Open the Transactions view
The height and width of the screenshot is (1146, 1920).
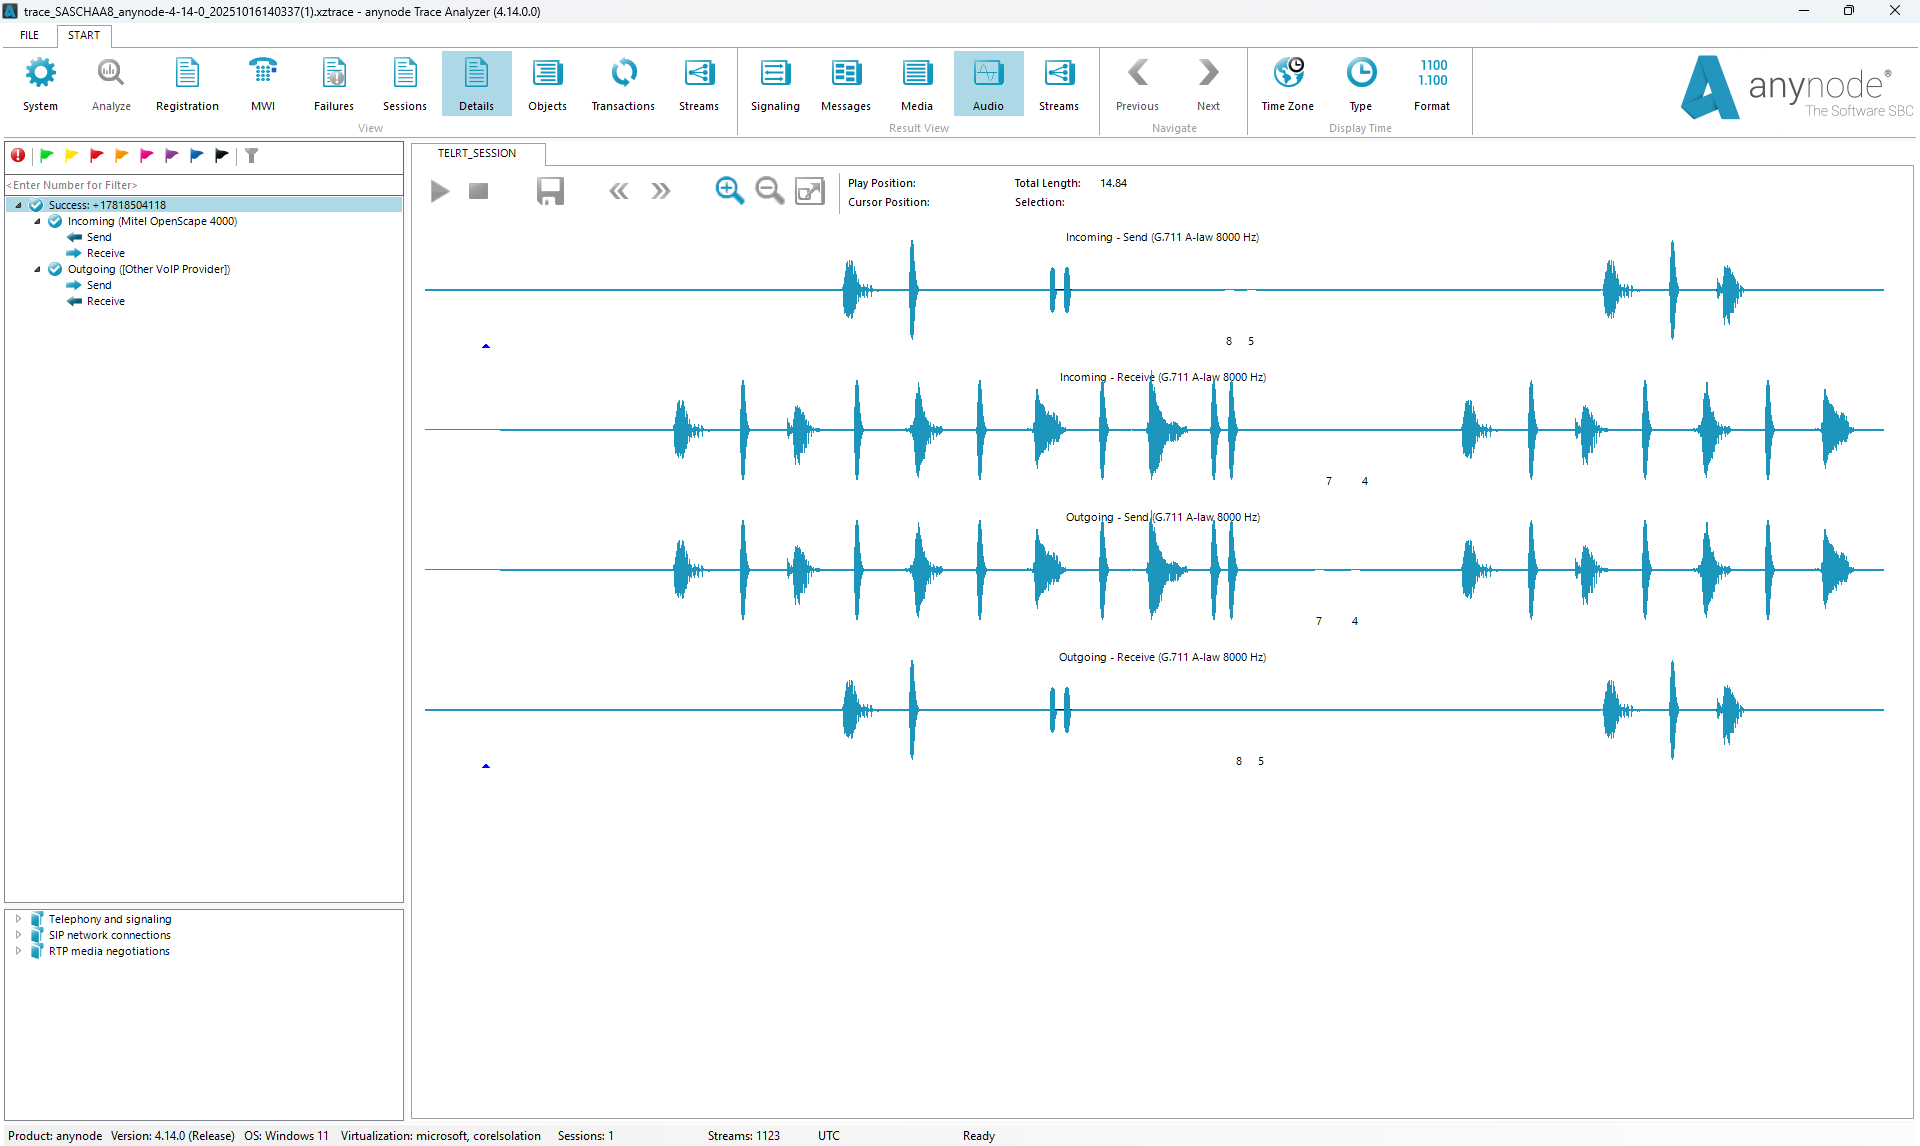point(622,84)
